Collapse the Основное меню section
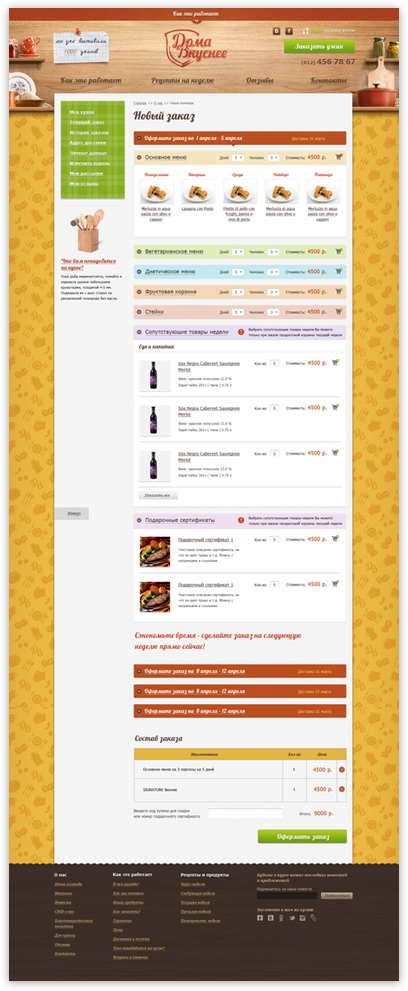 click(x=140, y=157)
